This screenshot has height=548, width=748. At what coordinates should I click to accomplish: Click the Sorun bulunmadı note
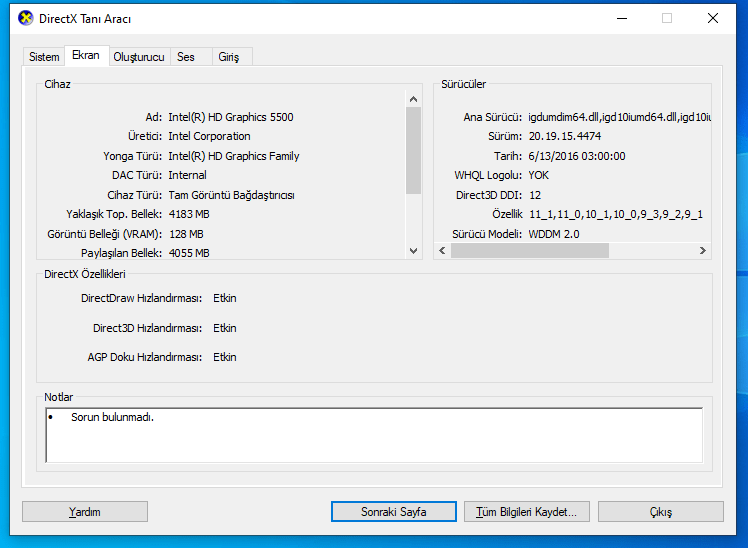113,417
